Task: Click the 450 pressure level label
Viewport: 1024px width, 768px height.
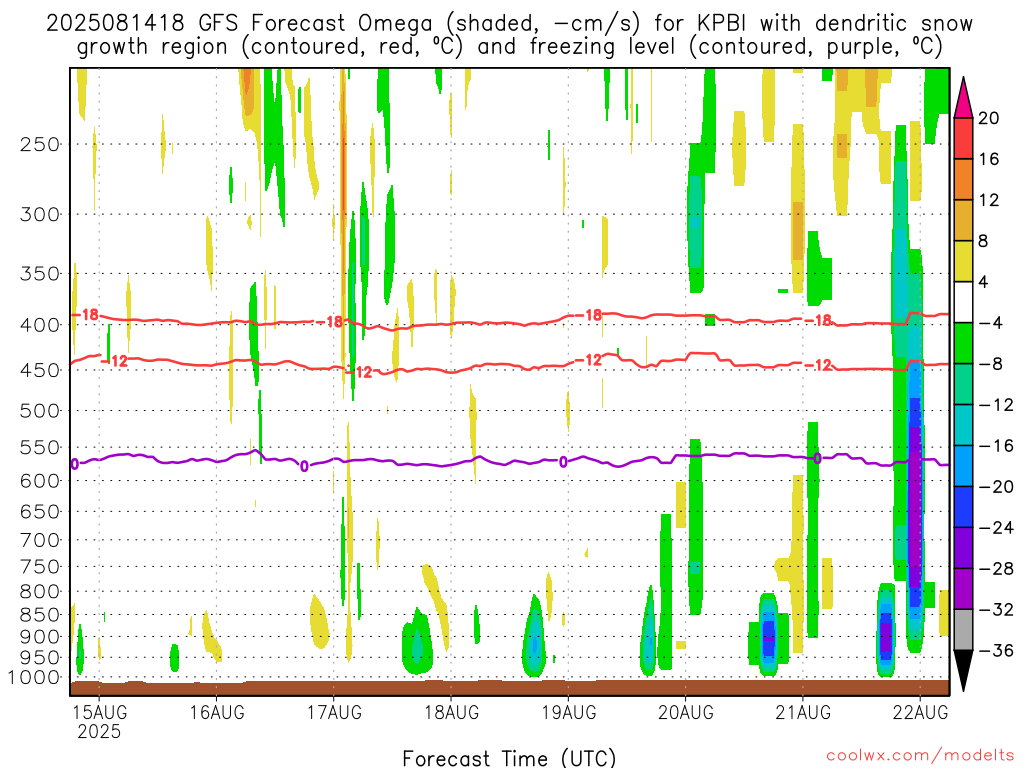Action: click(x=40, y=370)
